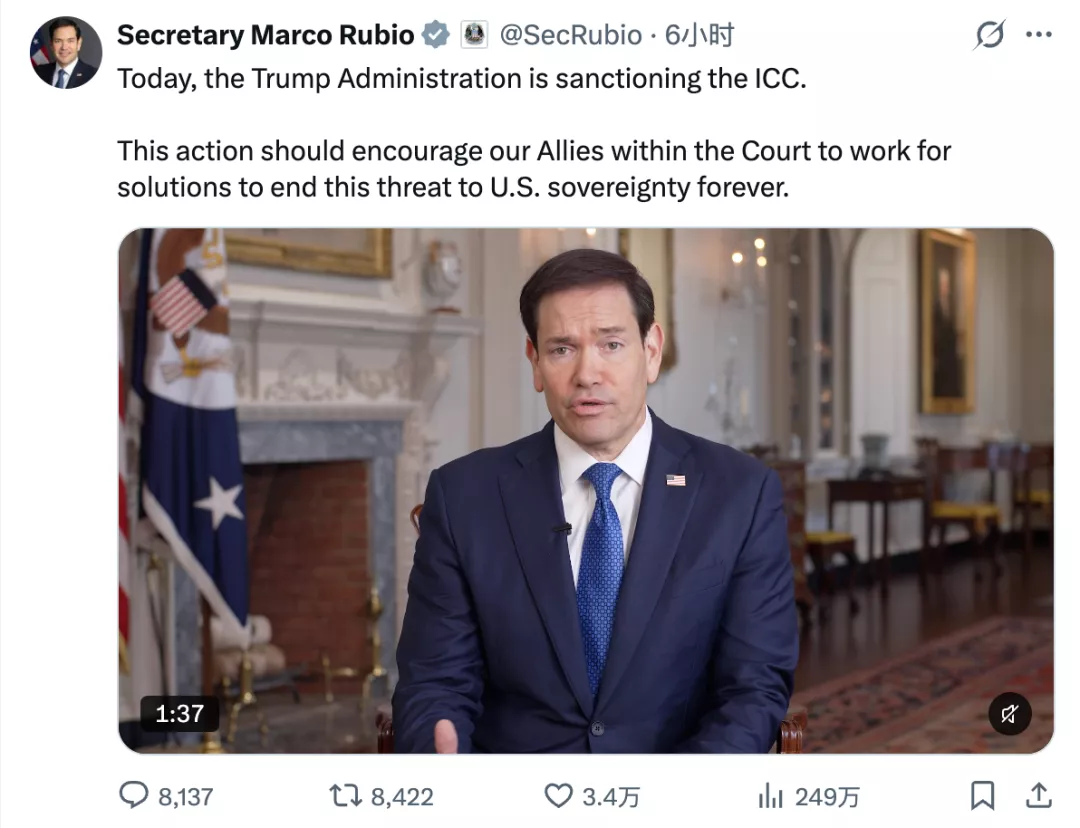The height and width of the screenshot is (828, 1080).
Task: Click the 8,137 reply count
Action: (x=186, y=797)
